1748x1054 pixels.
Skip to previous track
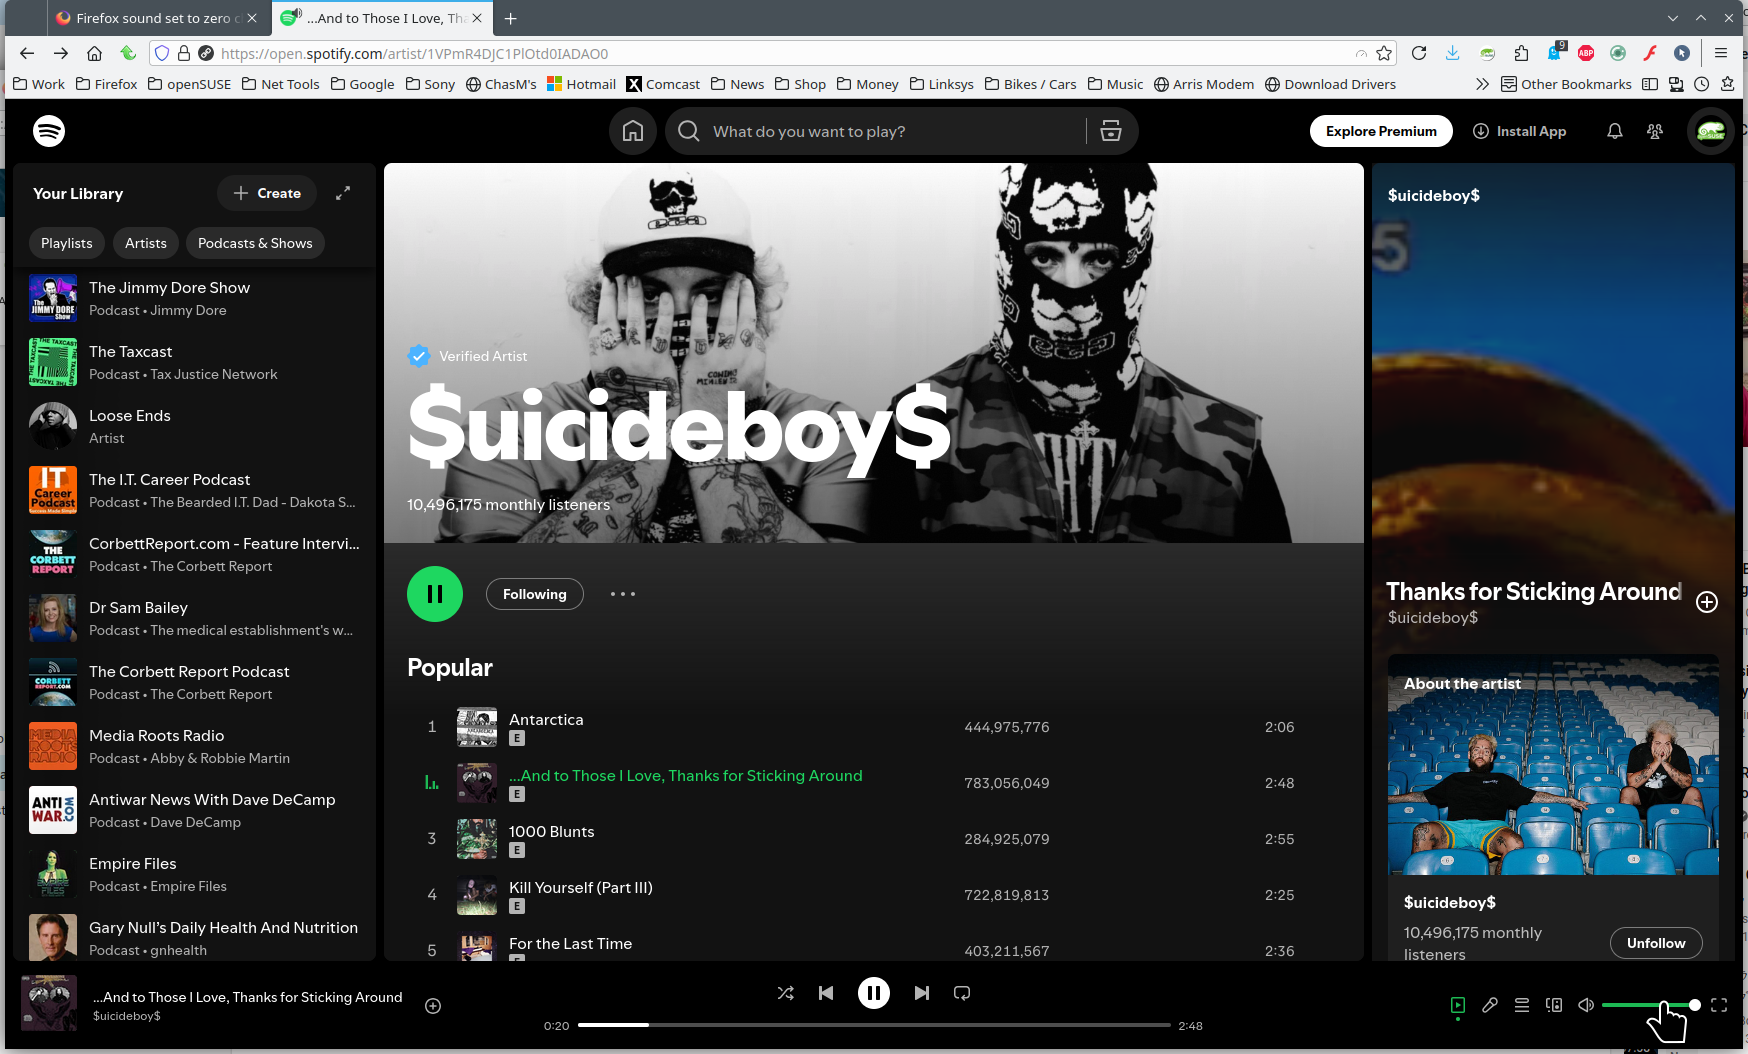[x=826, y=993]
